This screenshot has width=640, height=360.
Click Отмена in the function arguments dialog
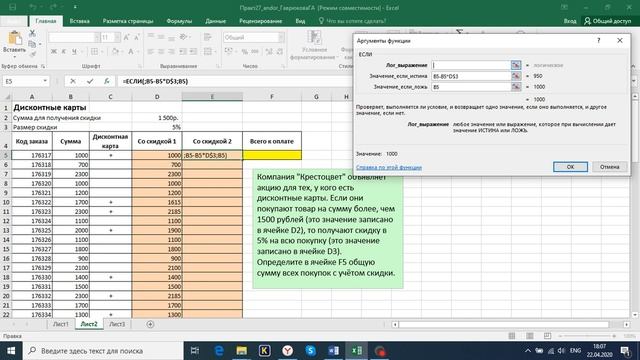[609, 167]
